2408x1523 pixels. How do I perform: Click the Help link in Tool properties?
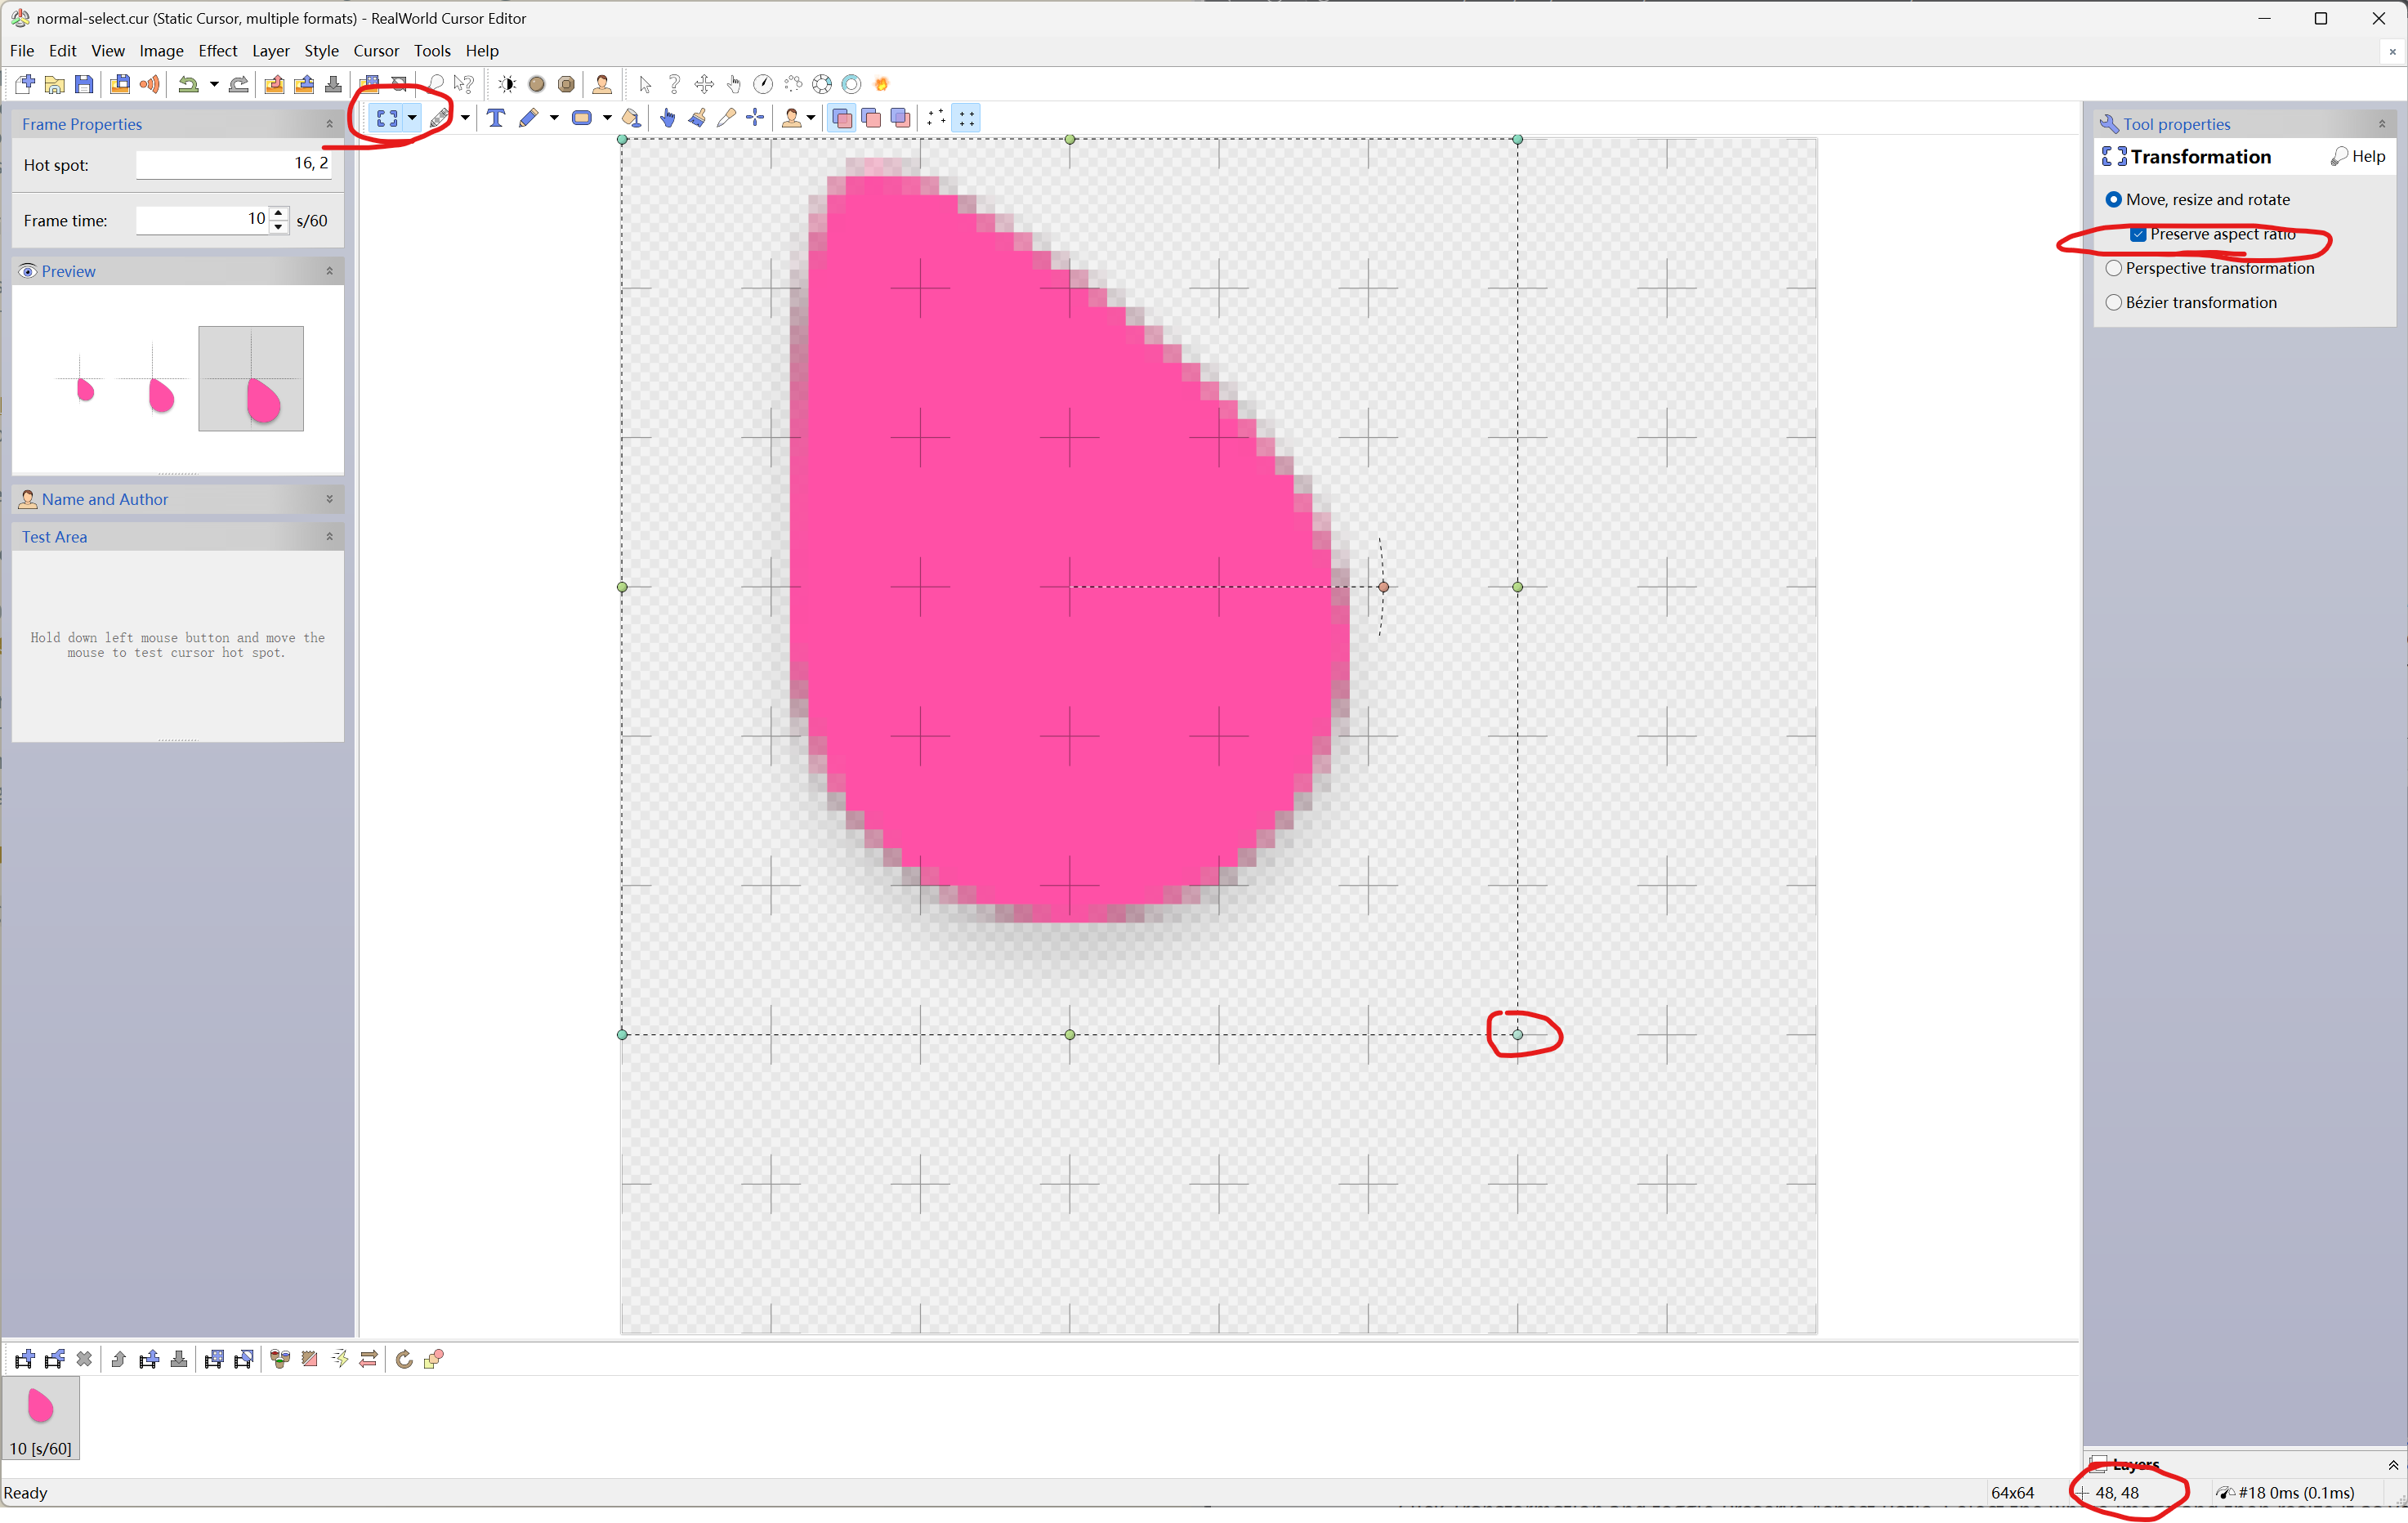[x=2358, y=156]
